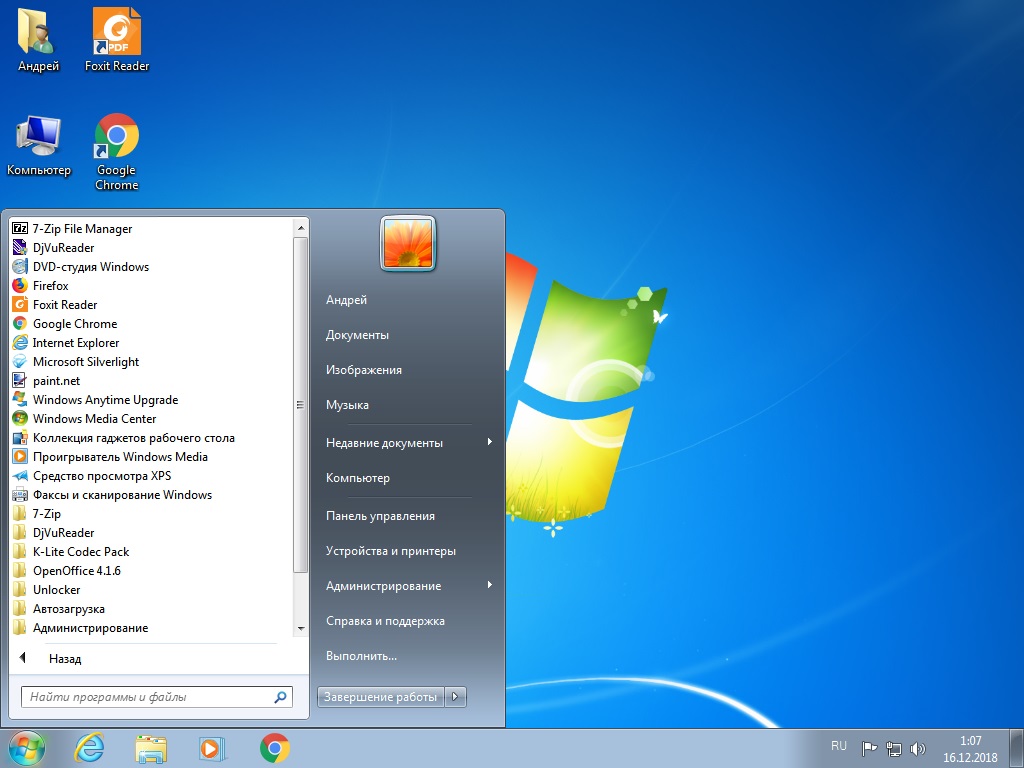Screen dimensions: 1024x768
Task: Open Администрирование submenu in right pane
Action: click(x=408, y=586)
